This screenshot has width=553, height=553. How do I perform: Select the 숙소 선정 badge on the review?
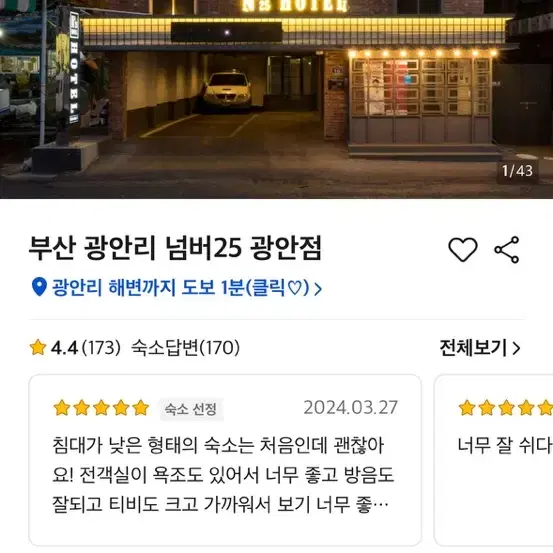click(191, 409)
